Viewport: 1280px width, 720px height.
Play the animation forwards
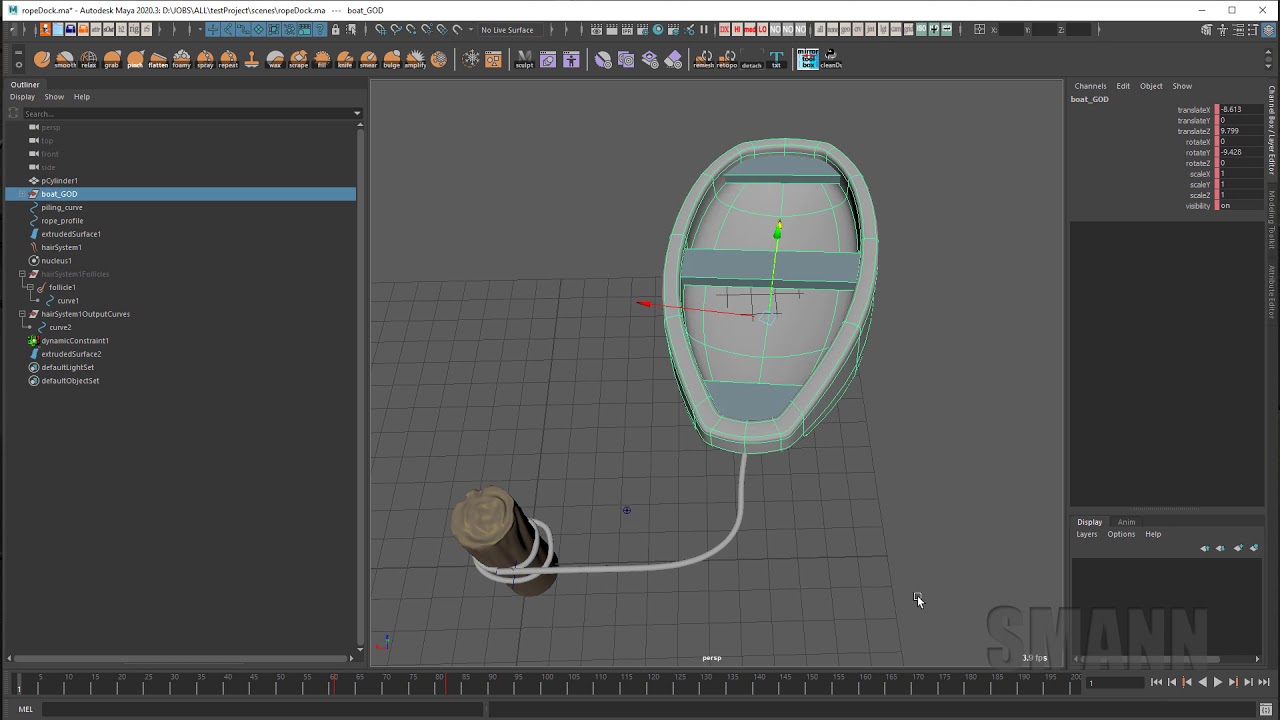tap(1217, 682)
